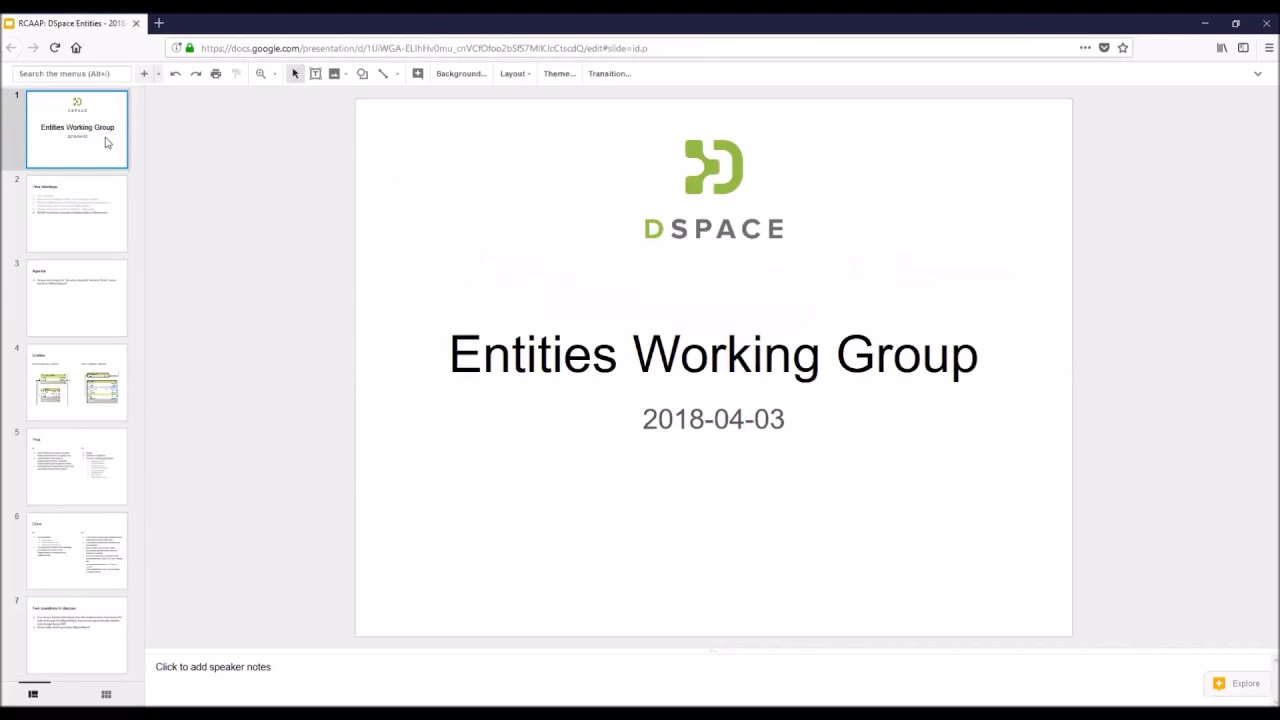The height and width of the screenshot is (720, 1280).
Task: Click the Redo arrow in toolbar
Action: coord(196,74)
